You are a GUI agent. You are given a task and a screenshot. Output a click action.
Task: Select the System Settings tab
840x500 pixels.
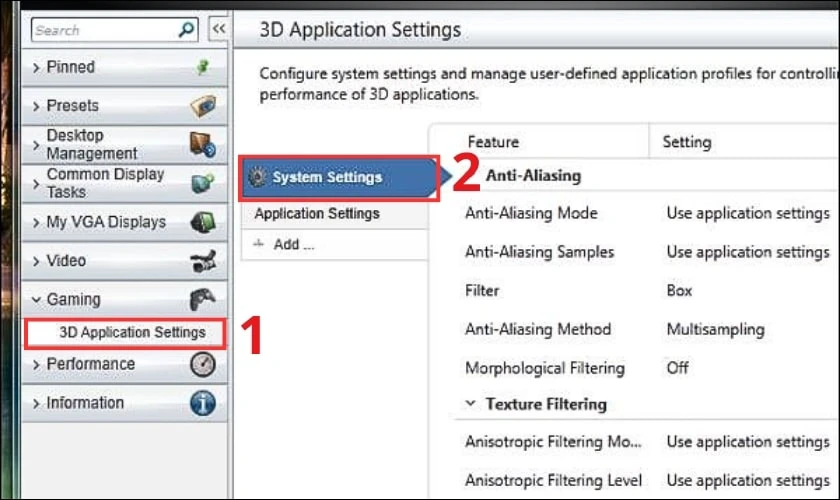tap(339, 178)
